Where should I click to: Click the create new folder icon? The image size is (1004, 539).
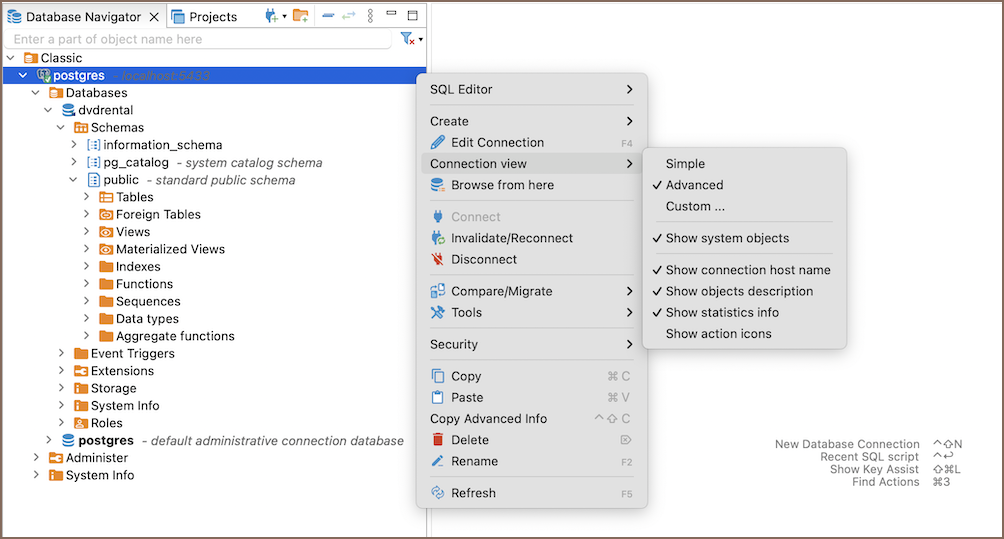coord(299,16)
